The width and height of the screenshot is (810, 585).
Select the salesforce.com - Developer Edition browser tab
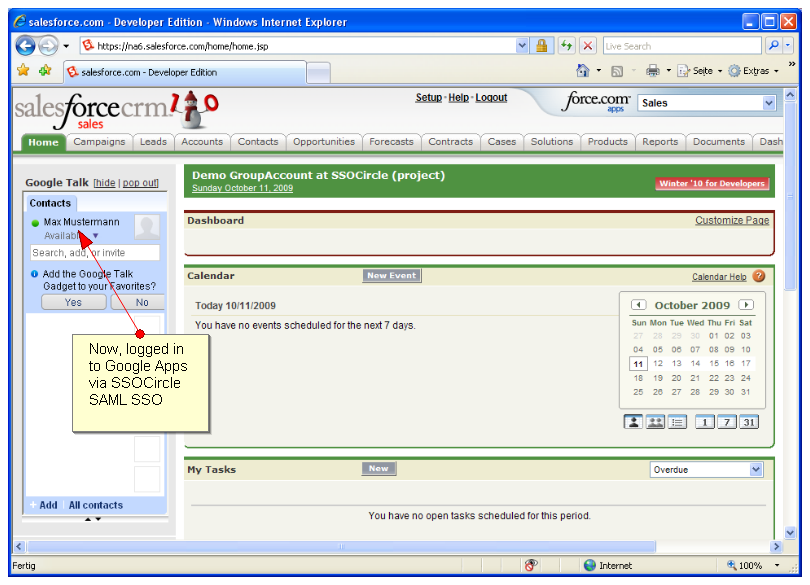pos(185,72)
